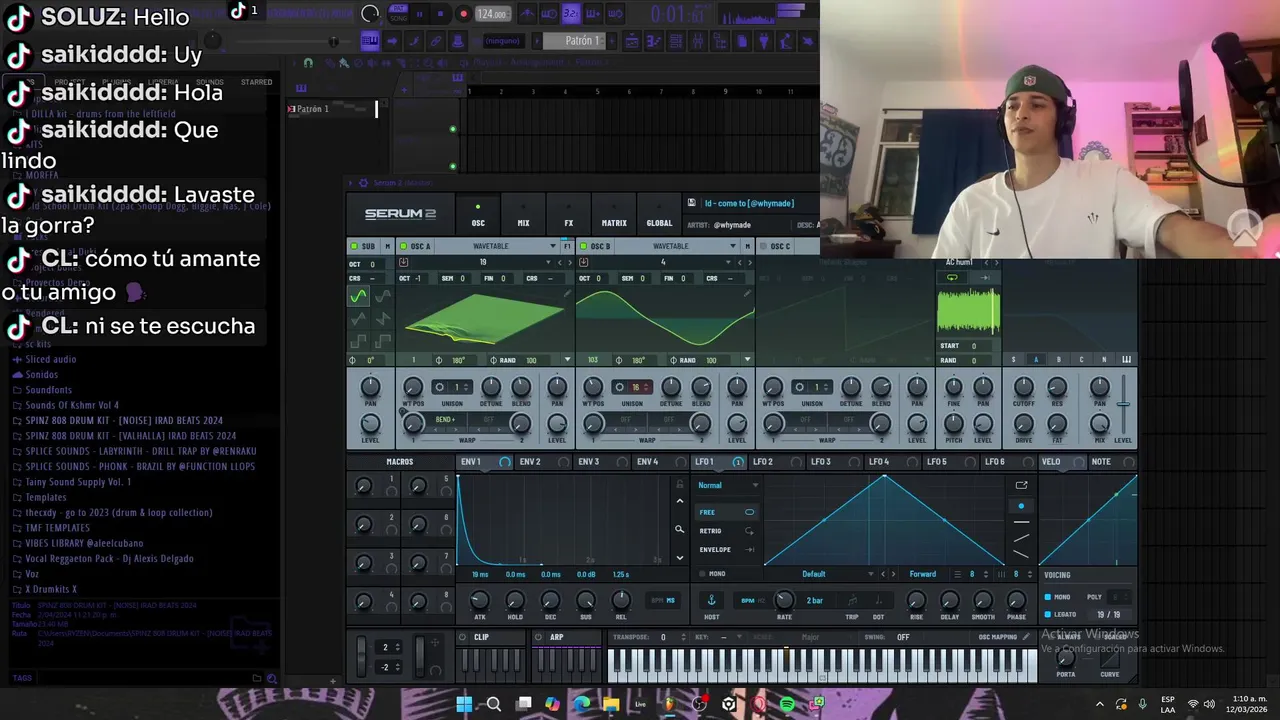Click the save preset disk icon in Serum
This screenshot has height=720, width=1280.
pyautogui.click(x=691, y=203)
